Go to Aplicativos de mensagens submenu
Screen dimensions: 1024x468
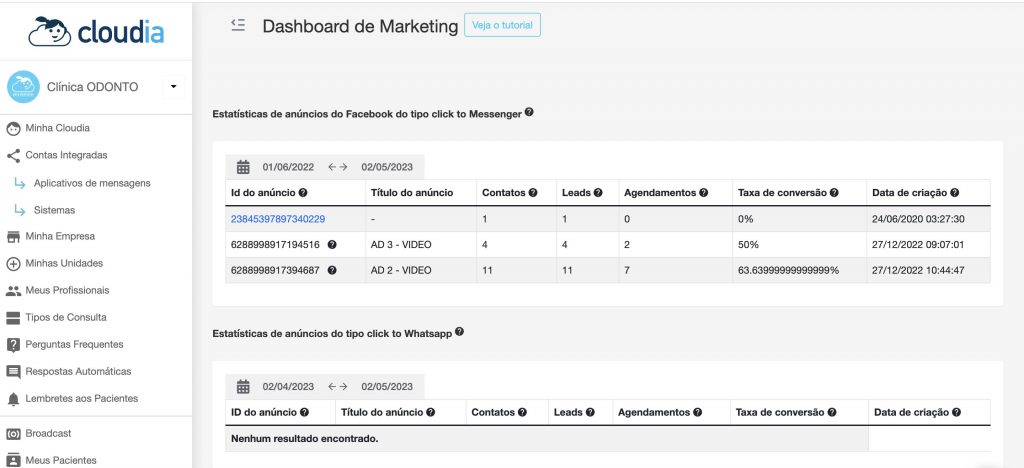(92, 183)
